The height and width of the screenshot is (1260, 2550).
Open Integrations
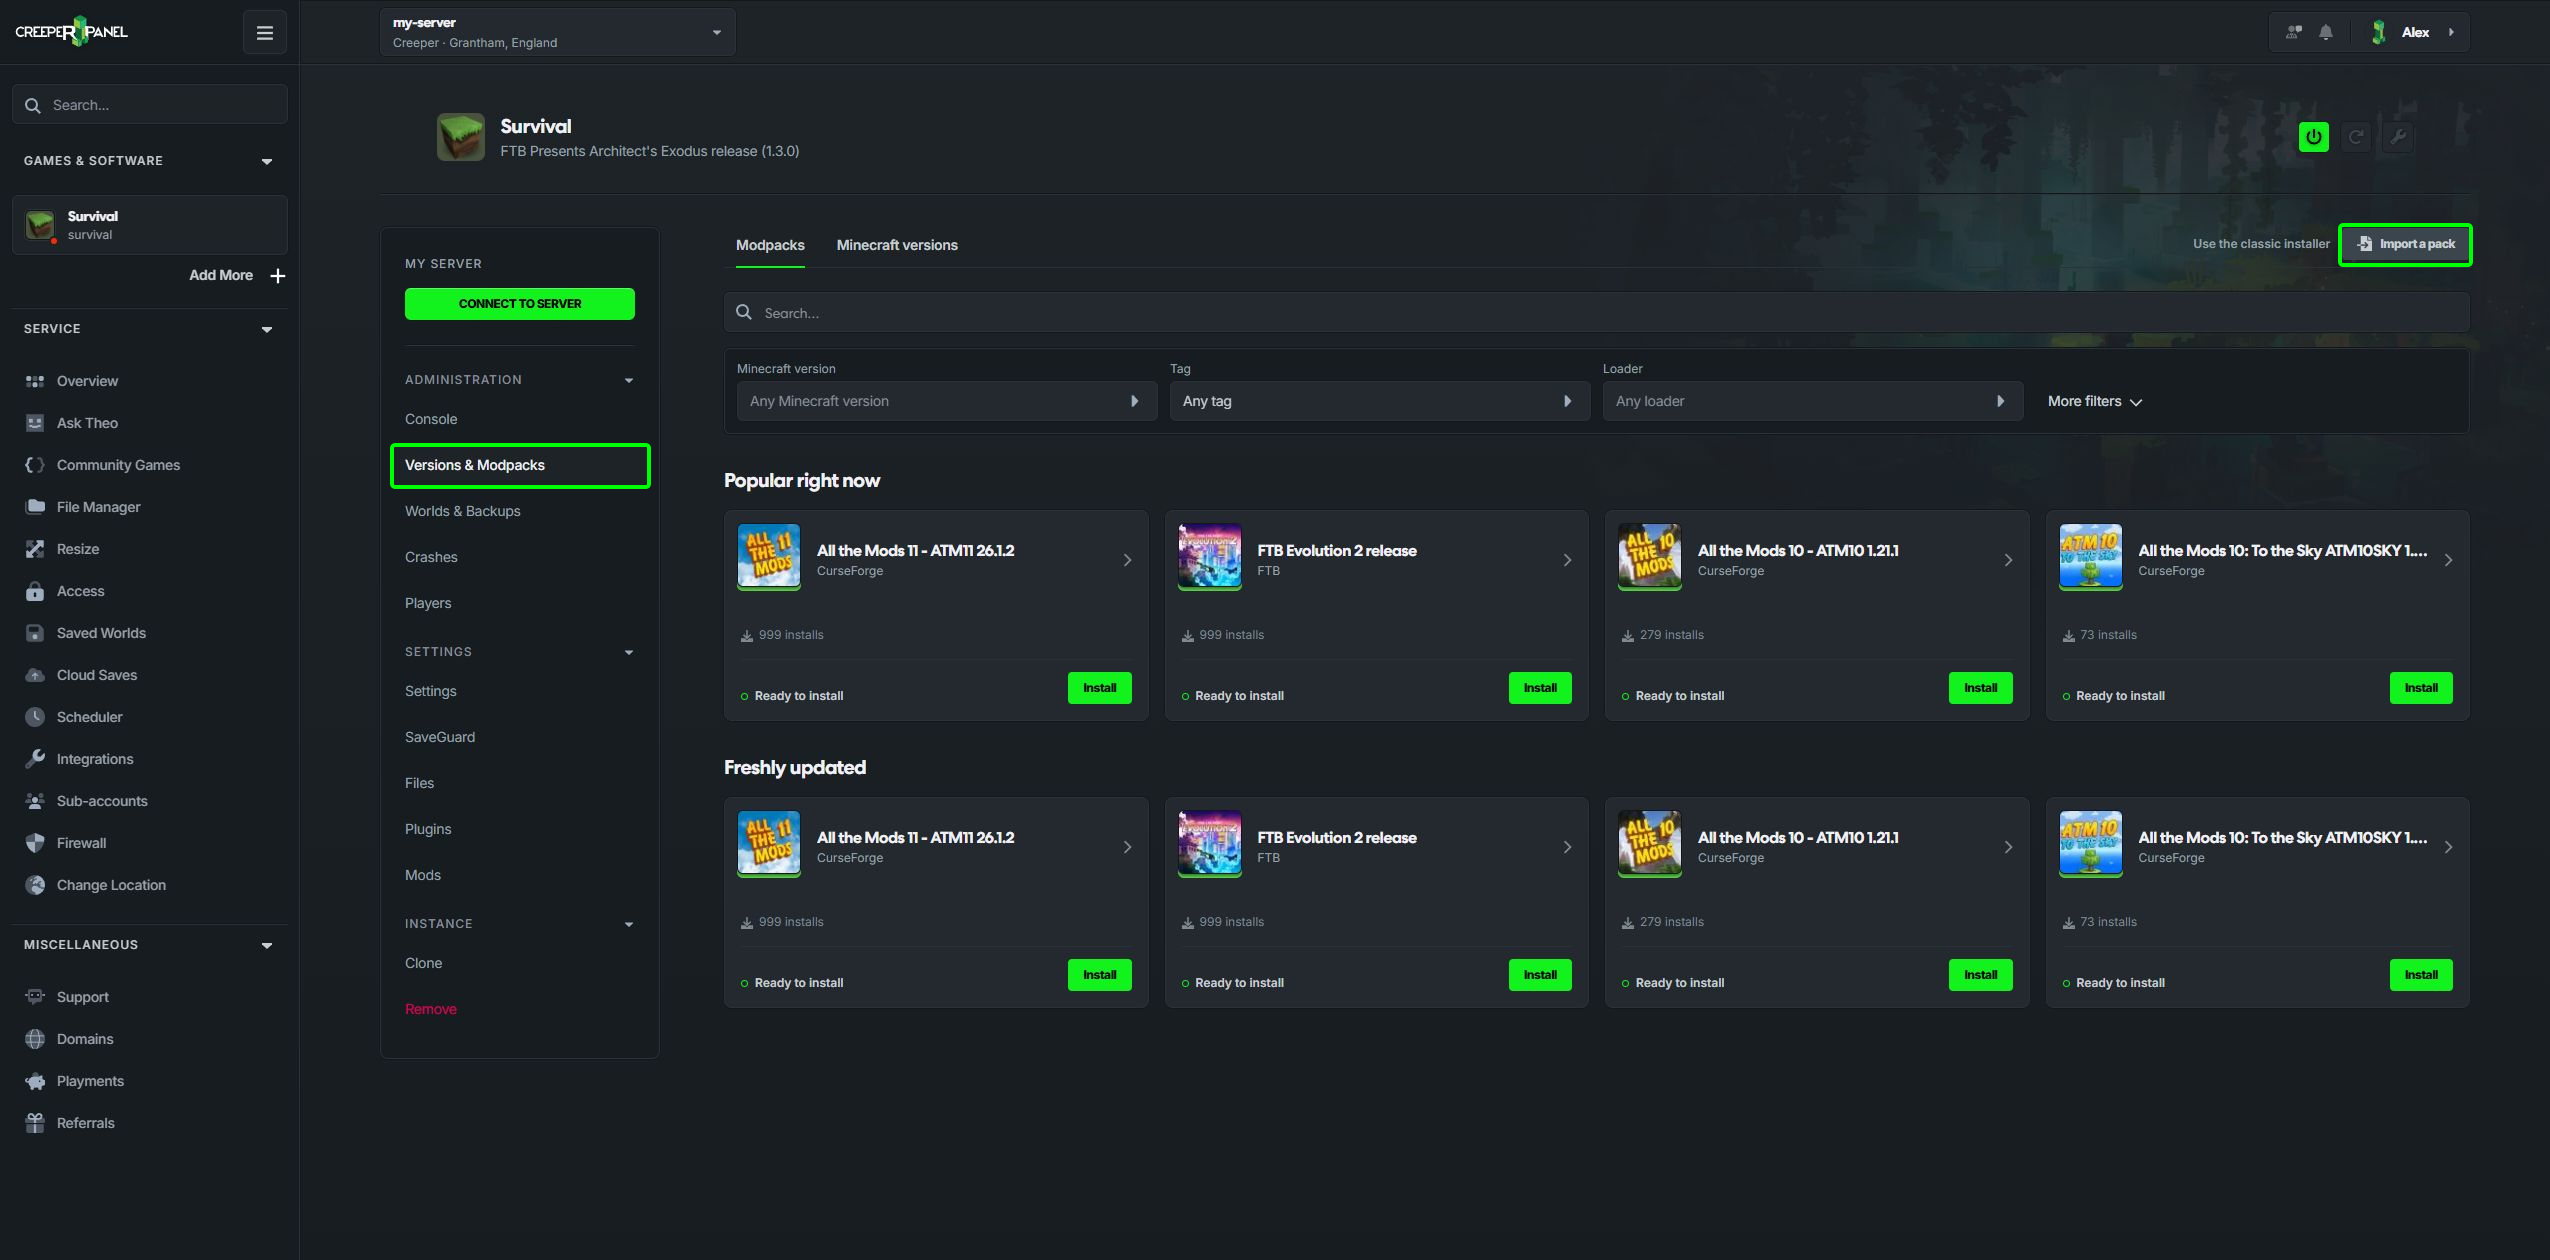(x=94, y=759)
